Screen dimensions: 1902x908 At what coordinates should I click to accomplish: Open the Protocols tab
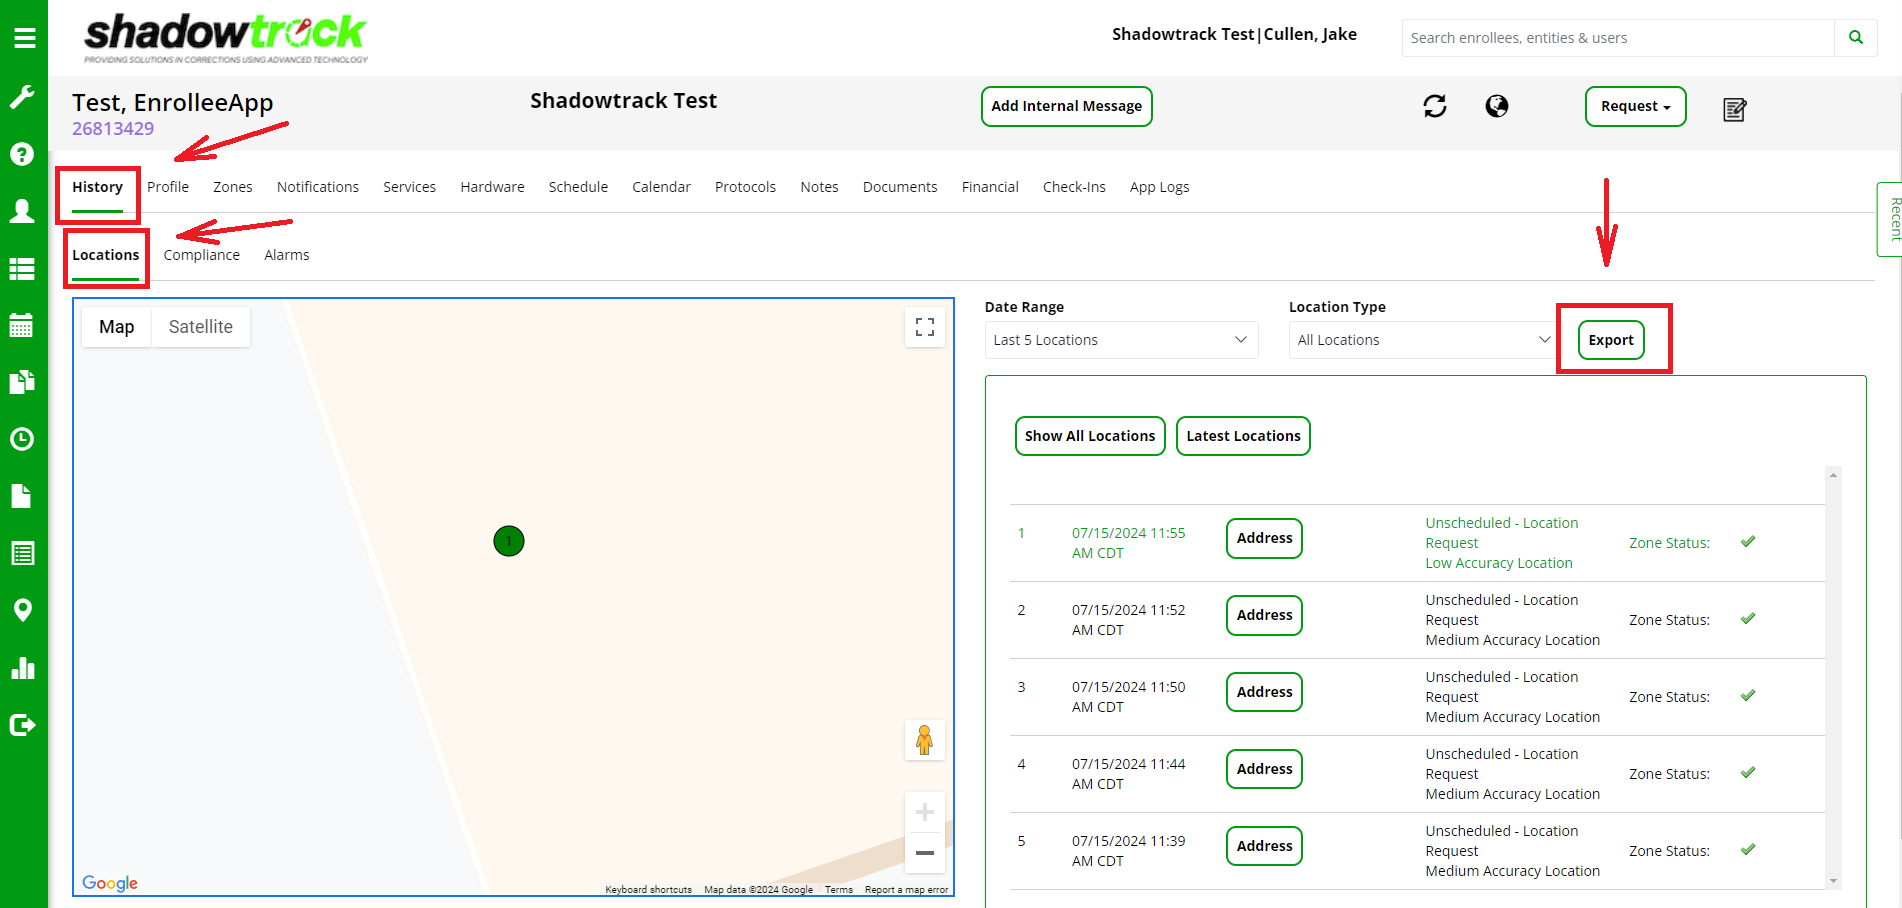tap(745, 187)
